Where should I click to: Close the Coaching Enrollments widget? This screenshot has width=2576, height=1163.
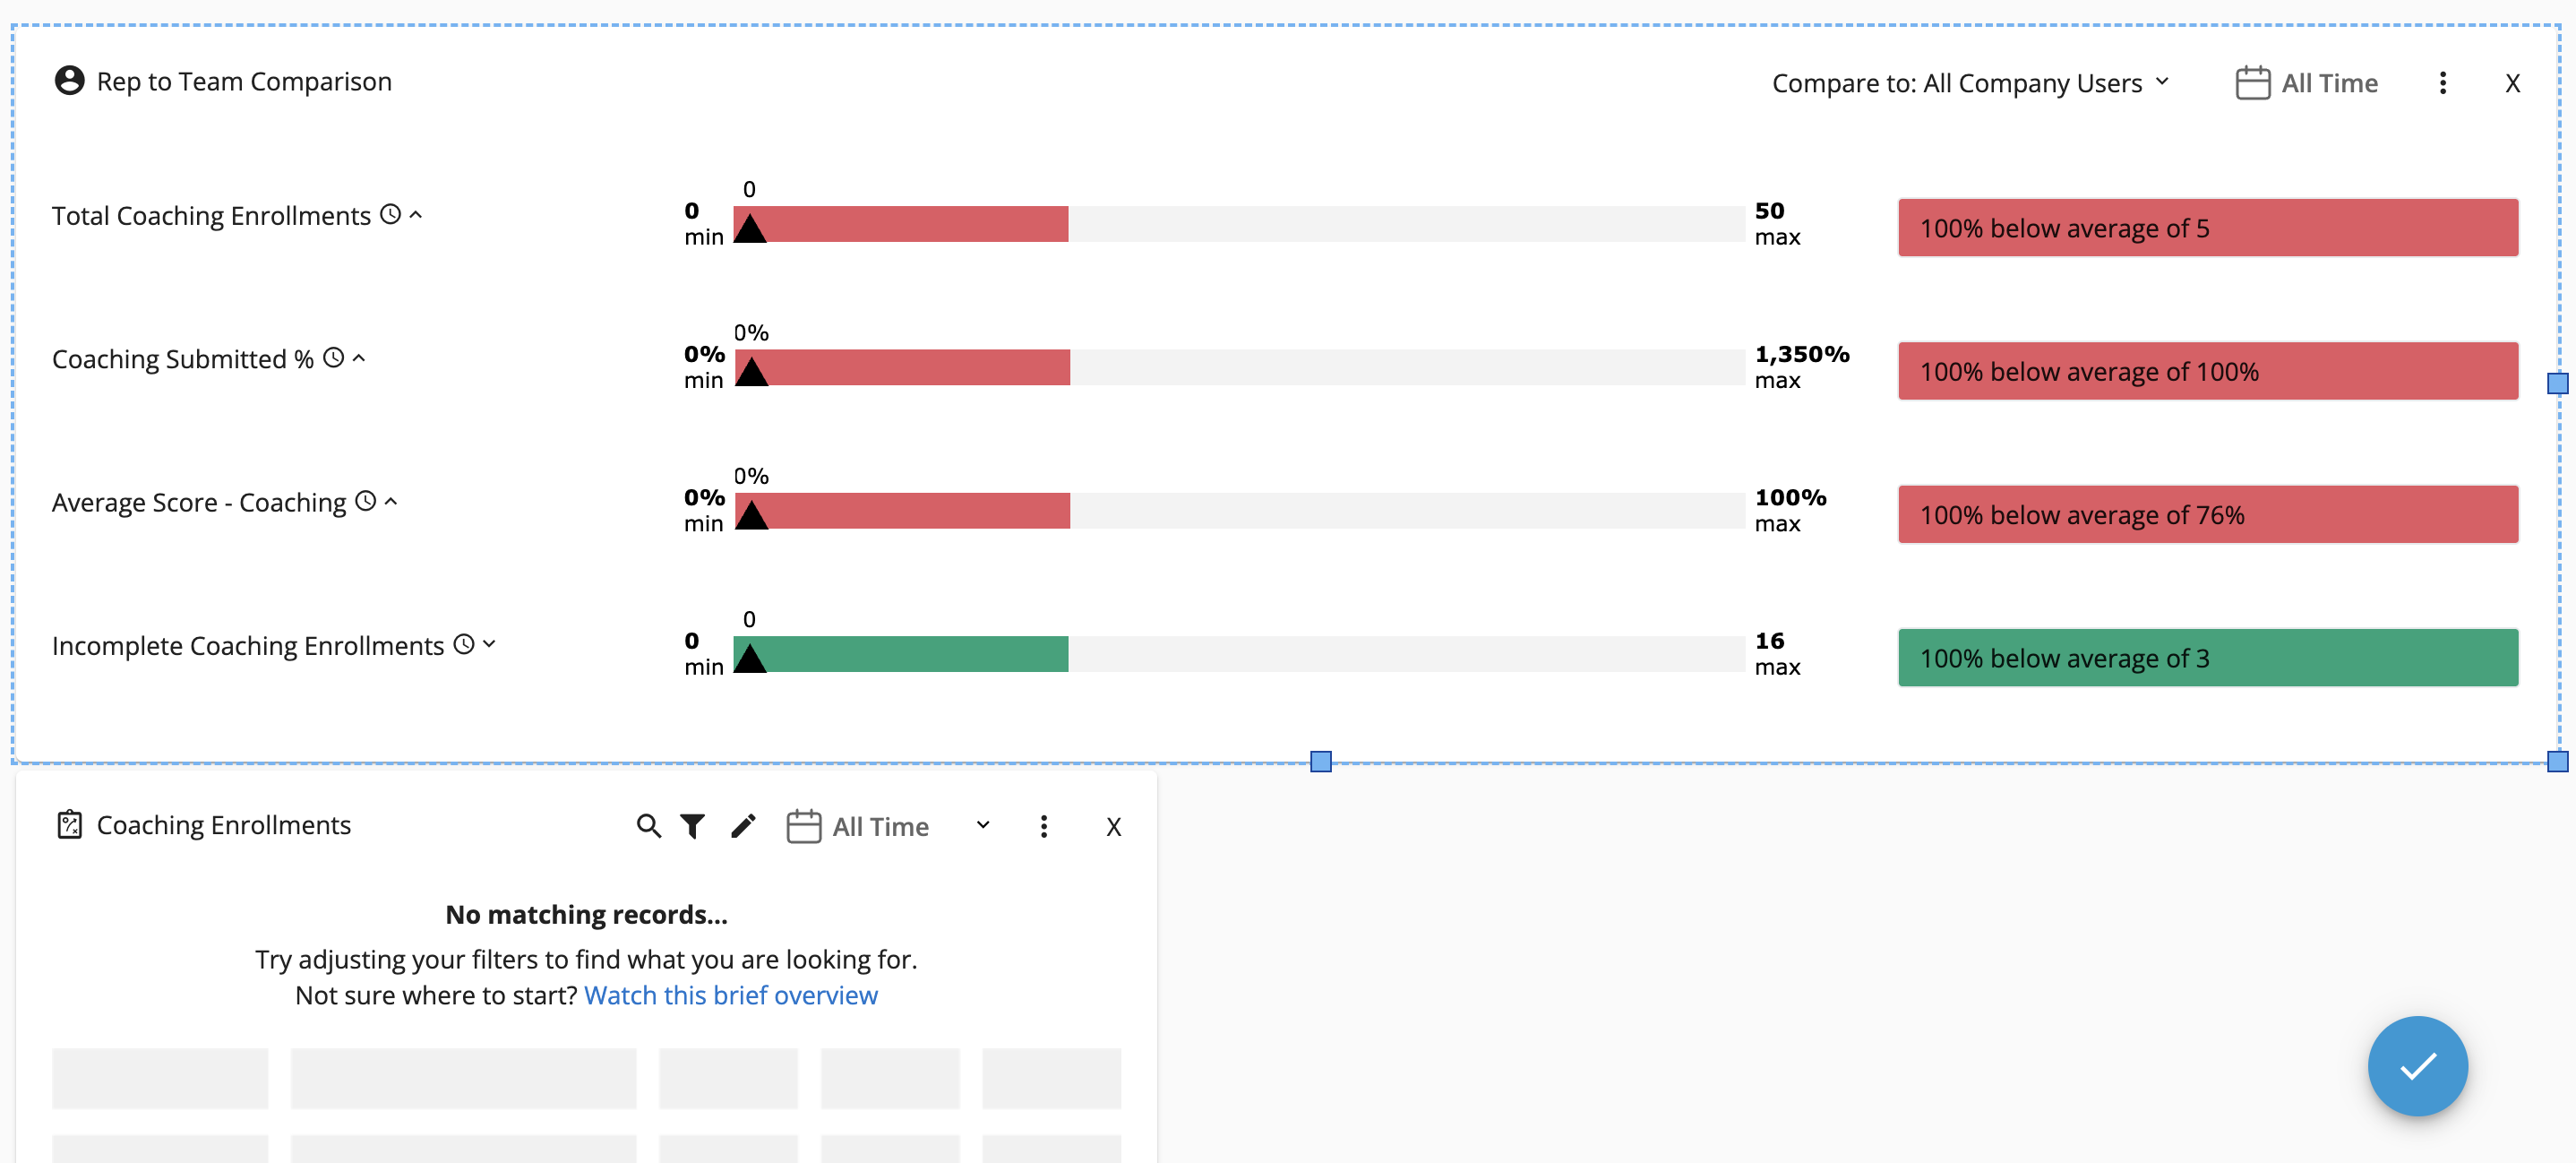coord(1113,827)
